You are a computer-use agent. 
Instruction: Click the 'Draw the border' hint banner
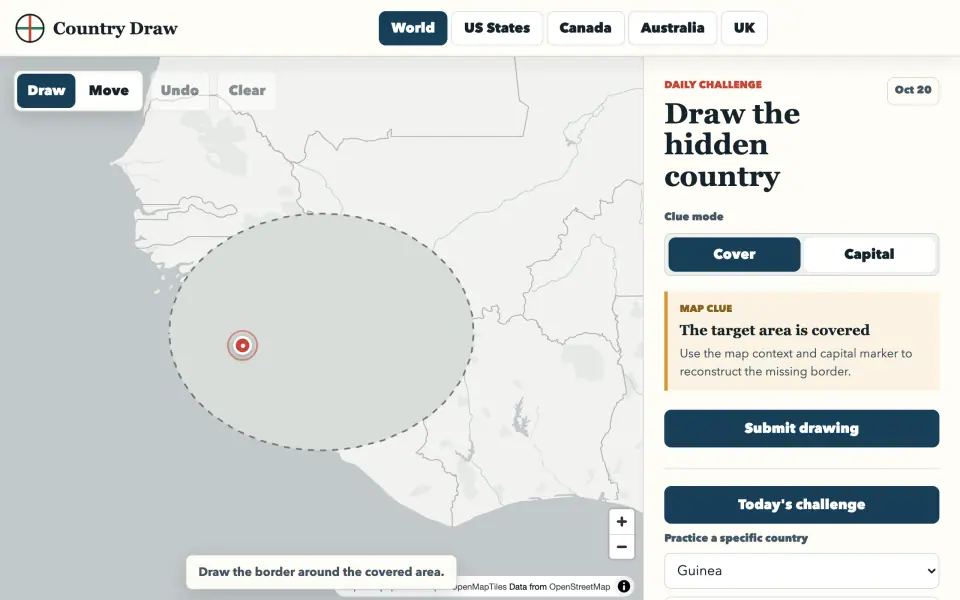pos(321,572)
